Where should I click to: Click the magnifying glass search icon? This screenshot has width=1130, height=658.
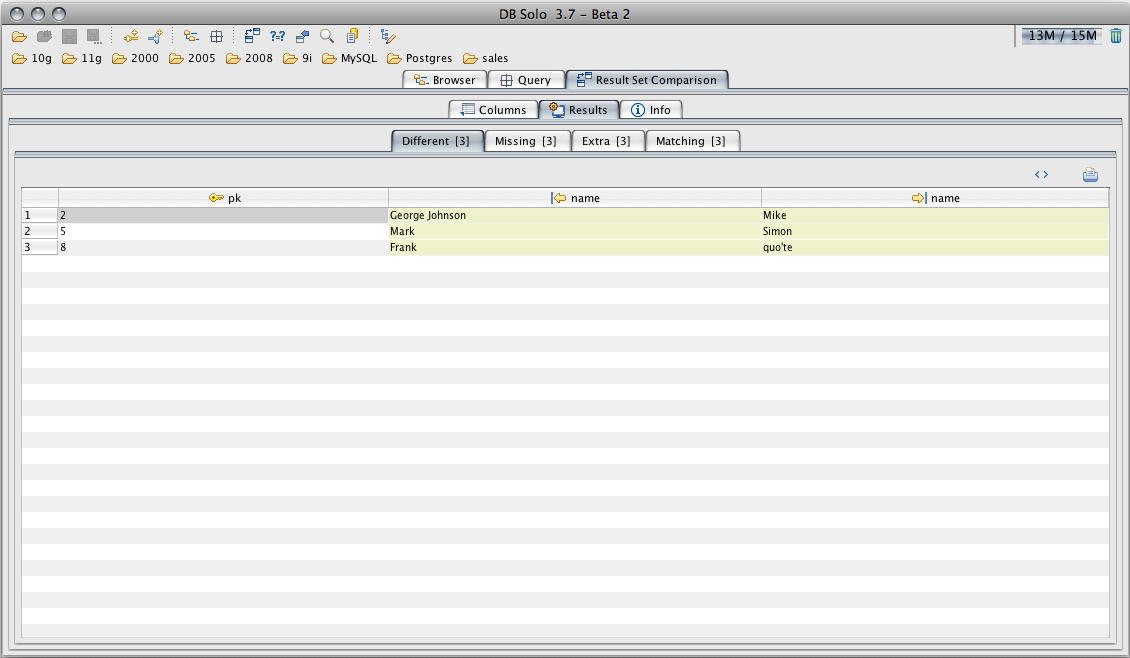tap(327, 36)
